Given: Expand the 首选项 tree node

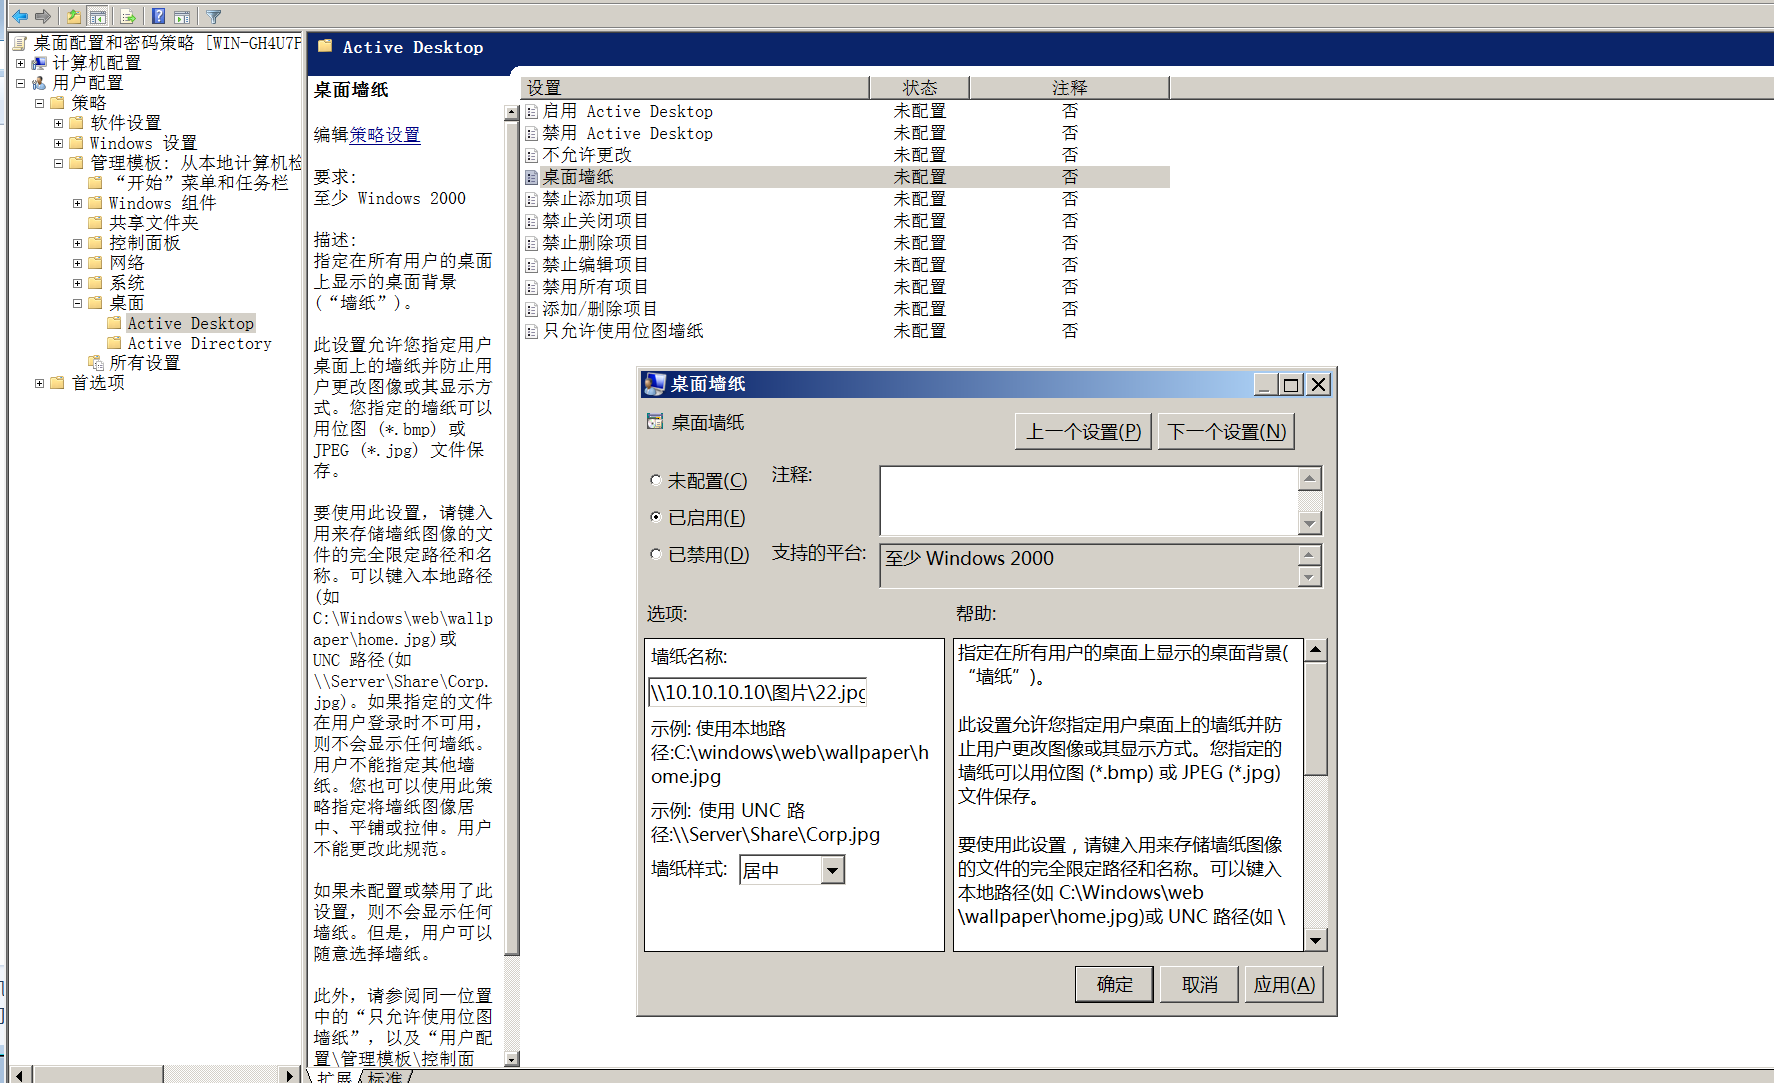Looking at the screenshot, I should click(x=39, y=383).
